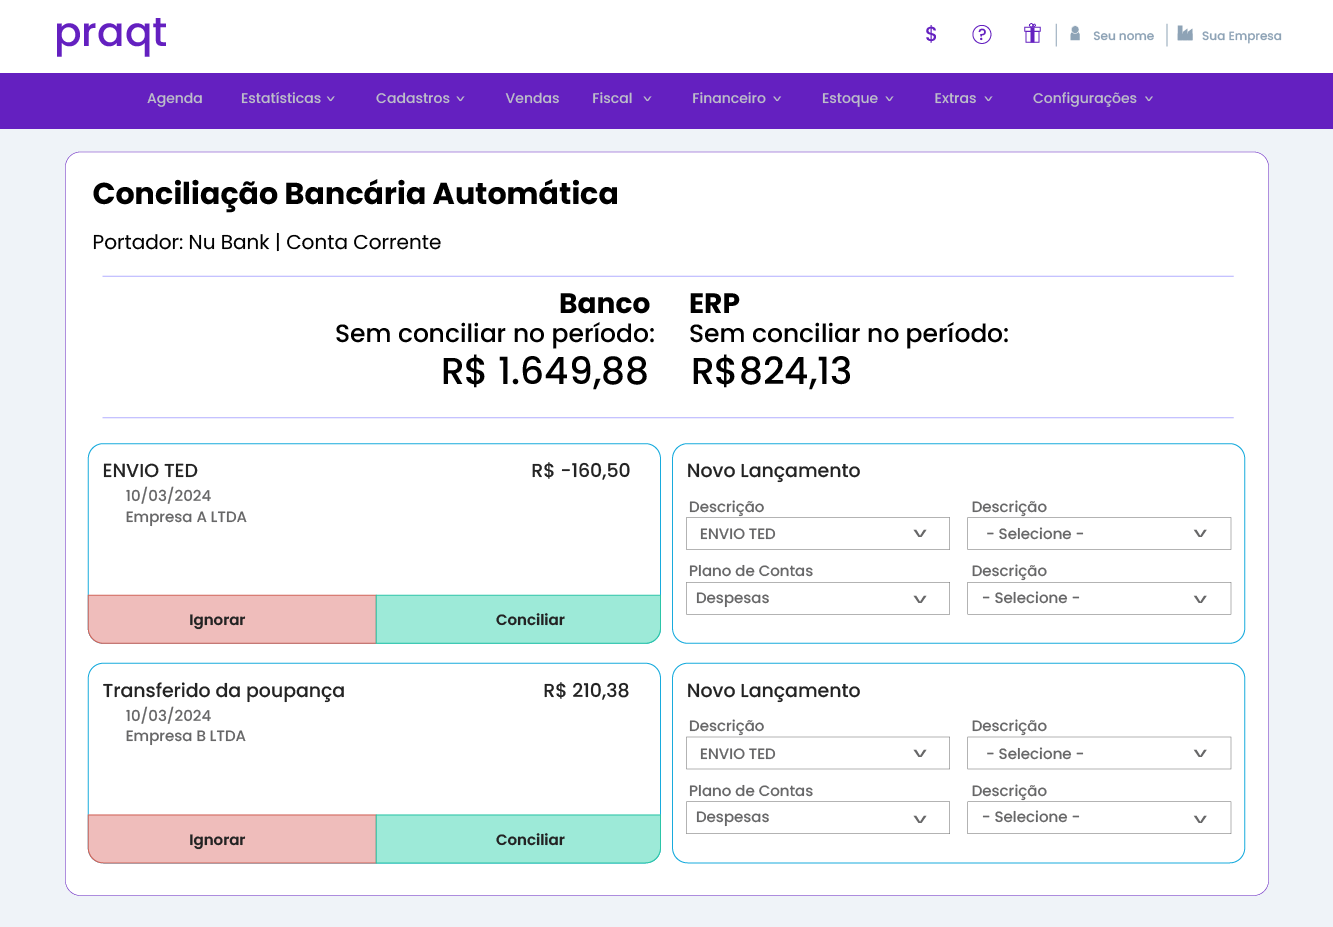This screenshot has height=927, width=1333.
Task: Open the help question mark icon
Action: (982, 34)
